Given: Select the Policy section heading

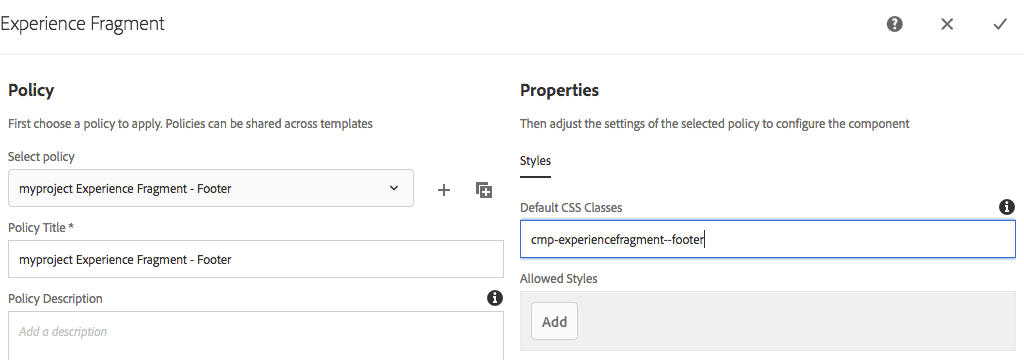Looking at the screenshot, I should coord(31,90).
